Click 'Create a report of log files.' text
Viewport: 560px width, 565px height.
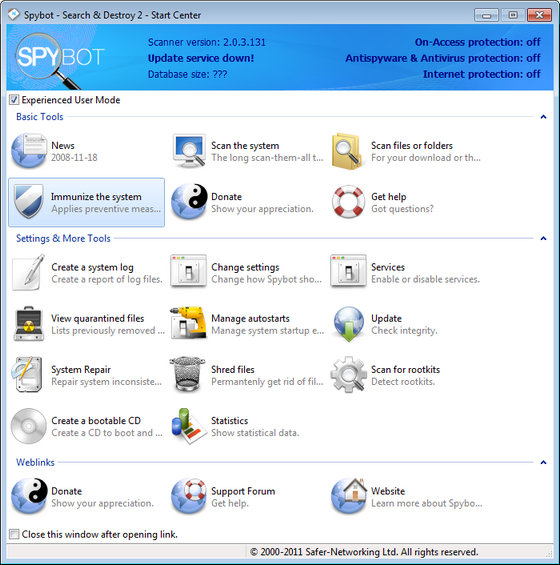107,279
